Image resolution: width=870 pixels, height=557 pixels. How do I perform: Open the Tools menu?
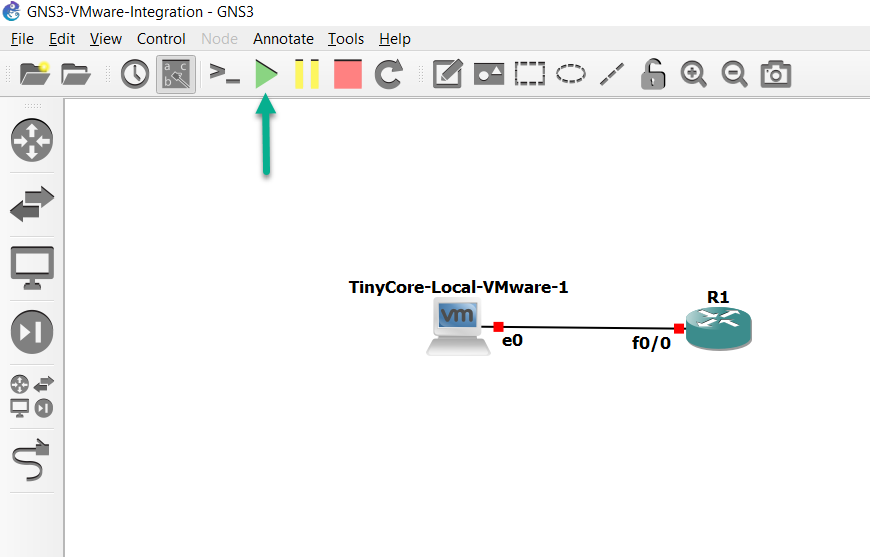pos(346,39)
